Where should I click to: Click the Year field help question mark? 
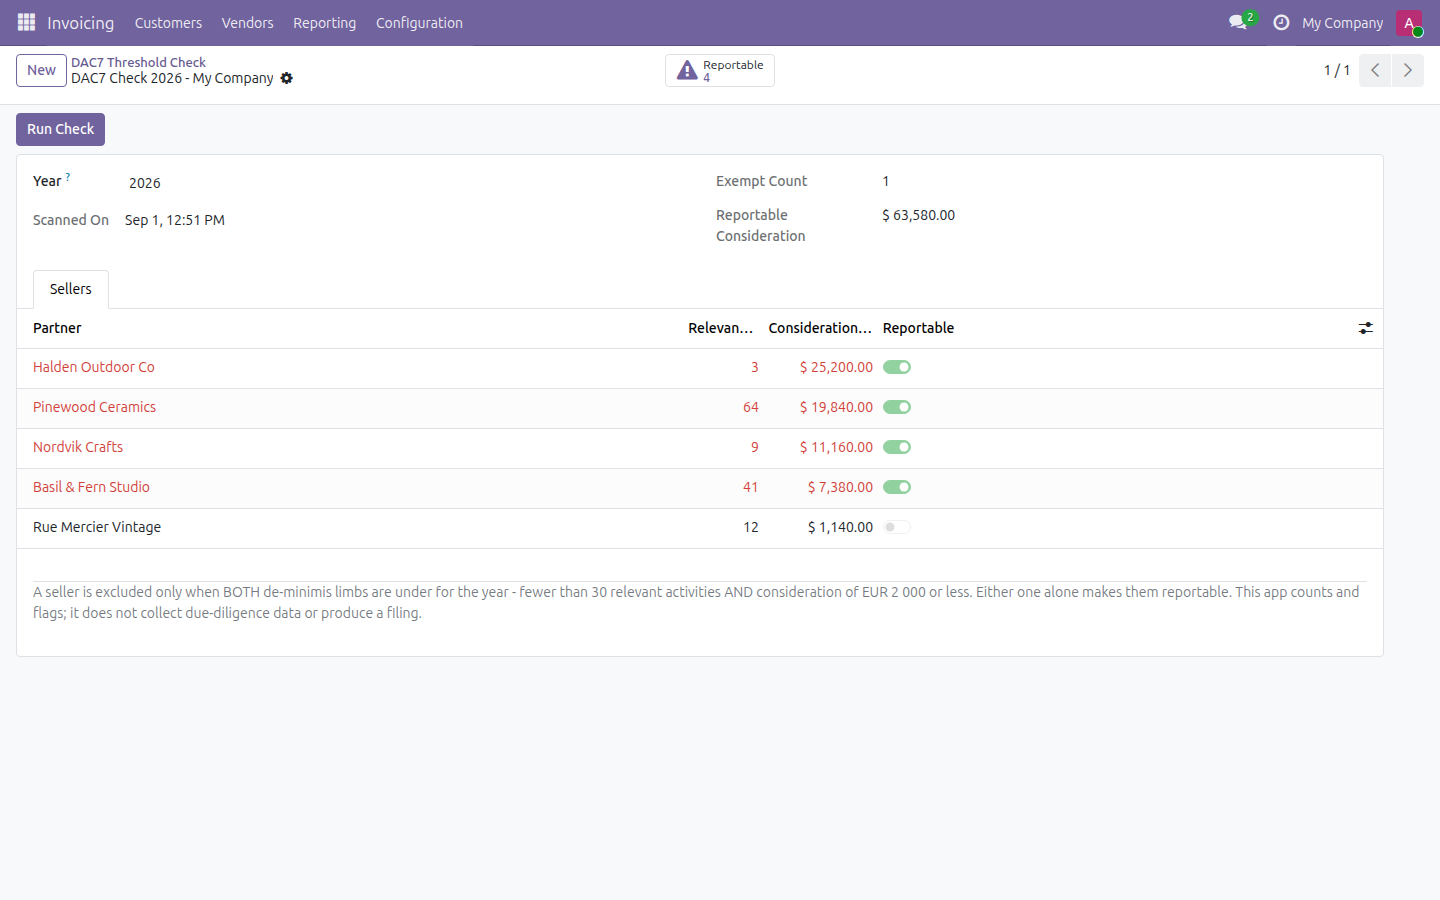coord(68,177)
